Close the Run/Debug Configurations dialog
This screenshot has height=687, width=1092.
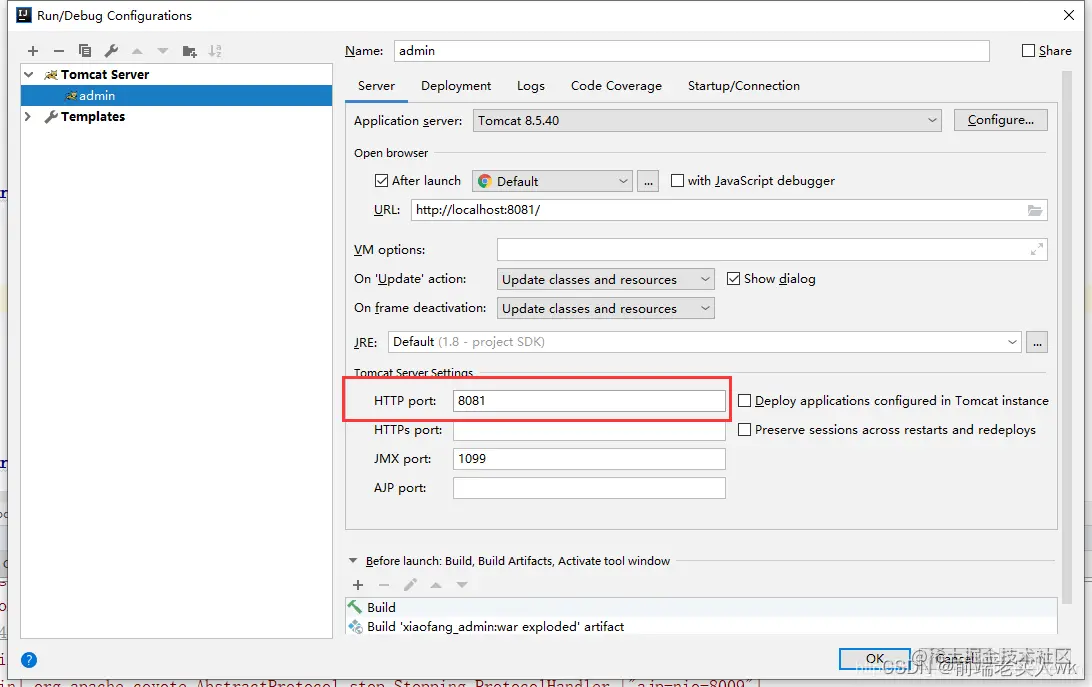click(1069, 15)
